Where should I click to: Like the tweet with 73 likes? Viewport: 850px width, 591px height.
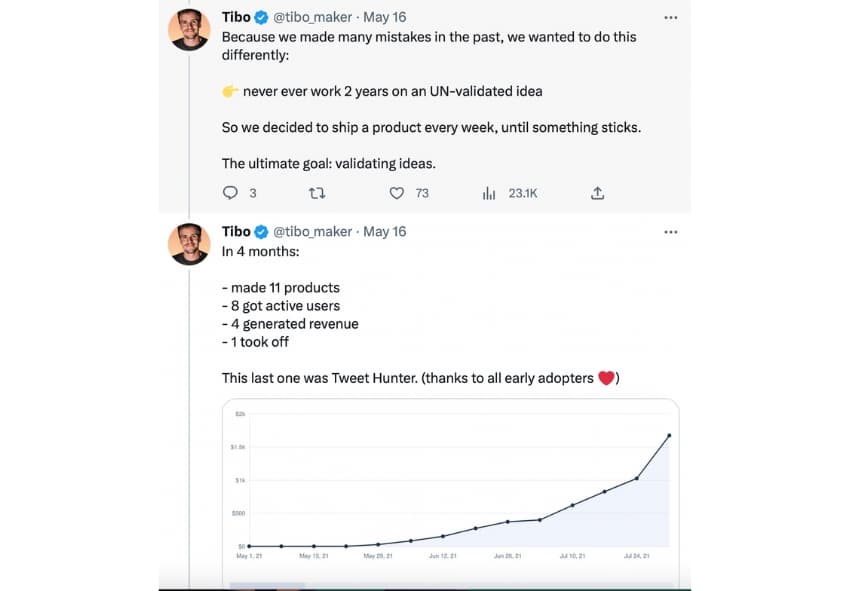click(x=396, y=193)
